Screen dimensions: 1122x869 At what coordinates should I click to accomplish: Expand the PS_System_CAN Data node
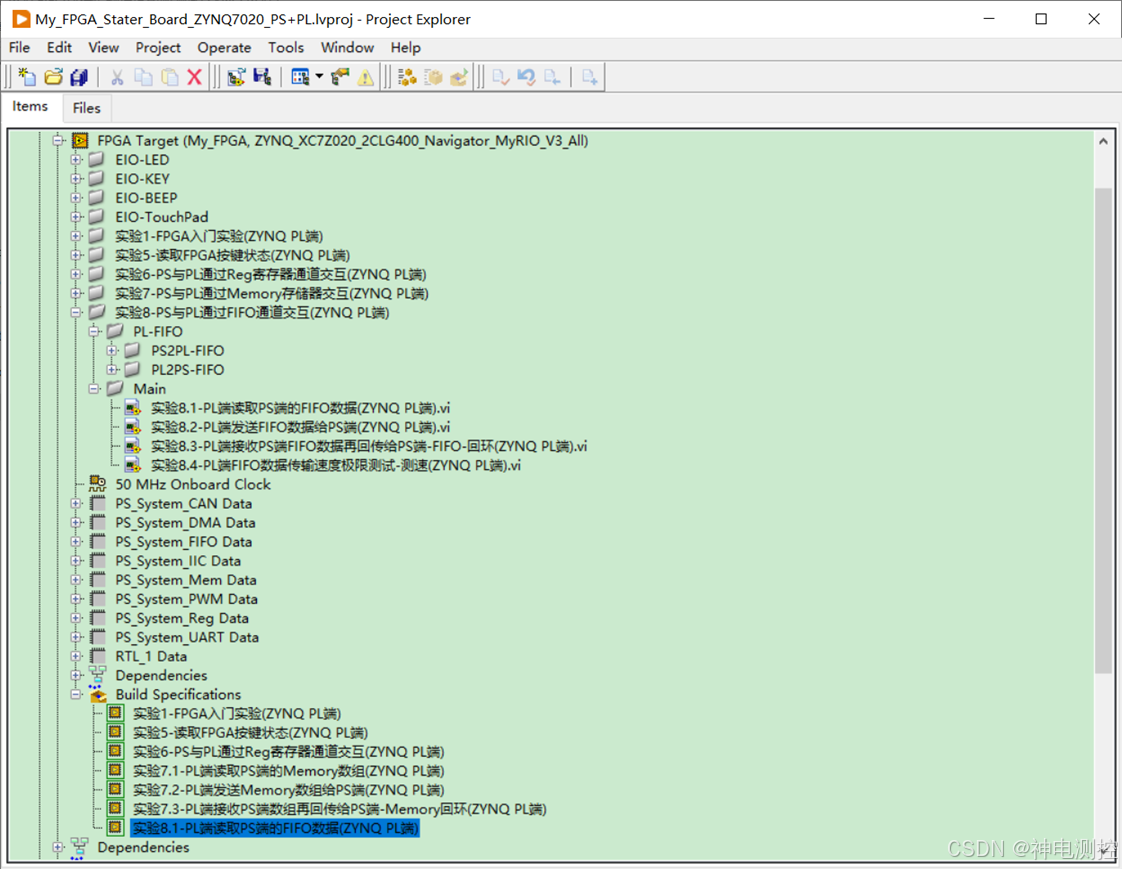tap(76, 503)
